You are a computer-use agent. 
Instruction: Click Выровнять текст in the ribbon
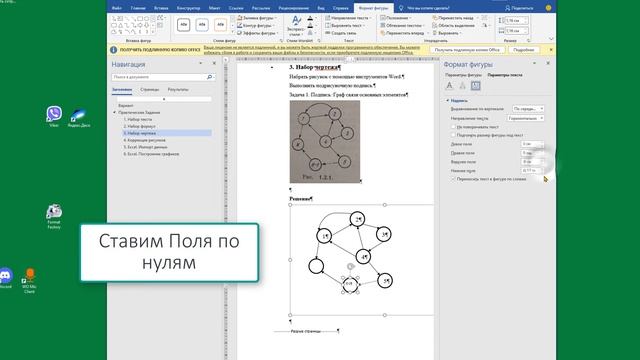[x=345, y=25]
